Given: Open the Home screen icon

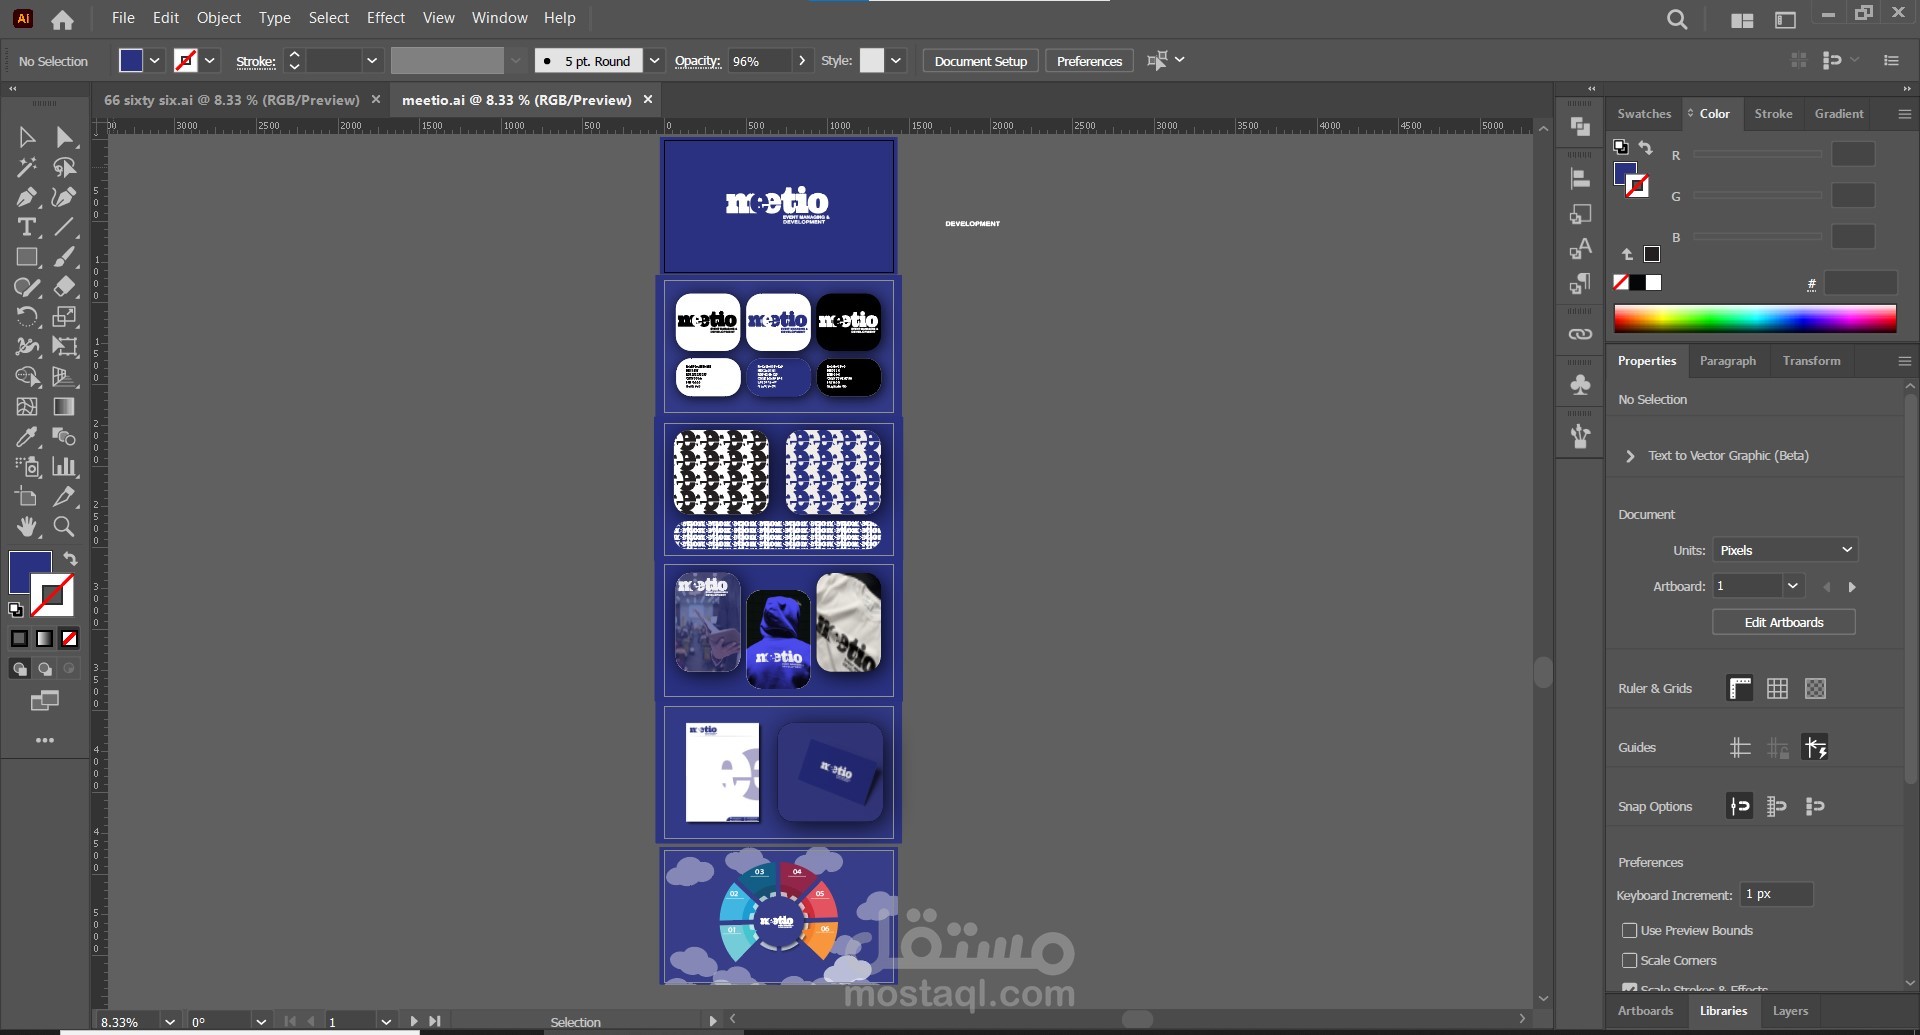Looking at the screenshot, I should (x=62, y=19).
